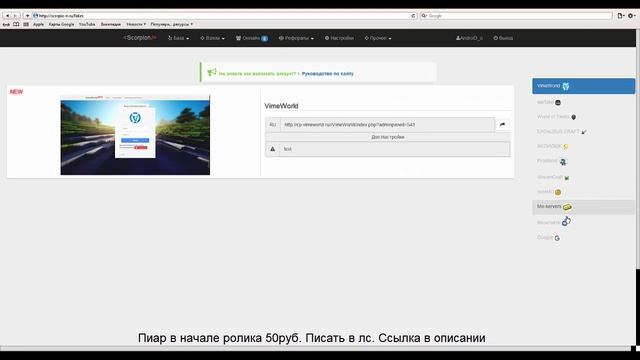Open the page menu icon in the toolbar
This screenshot has height=360, width=640.
621,16
